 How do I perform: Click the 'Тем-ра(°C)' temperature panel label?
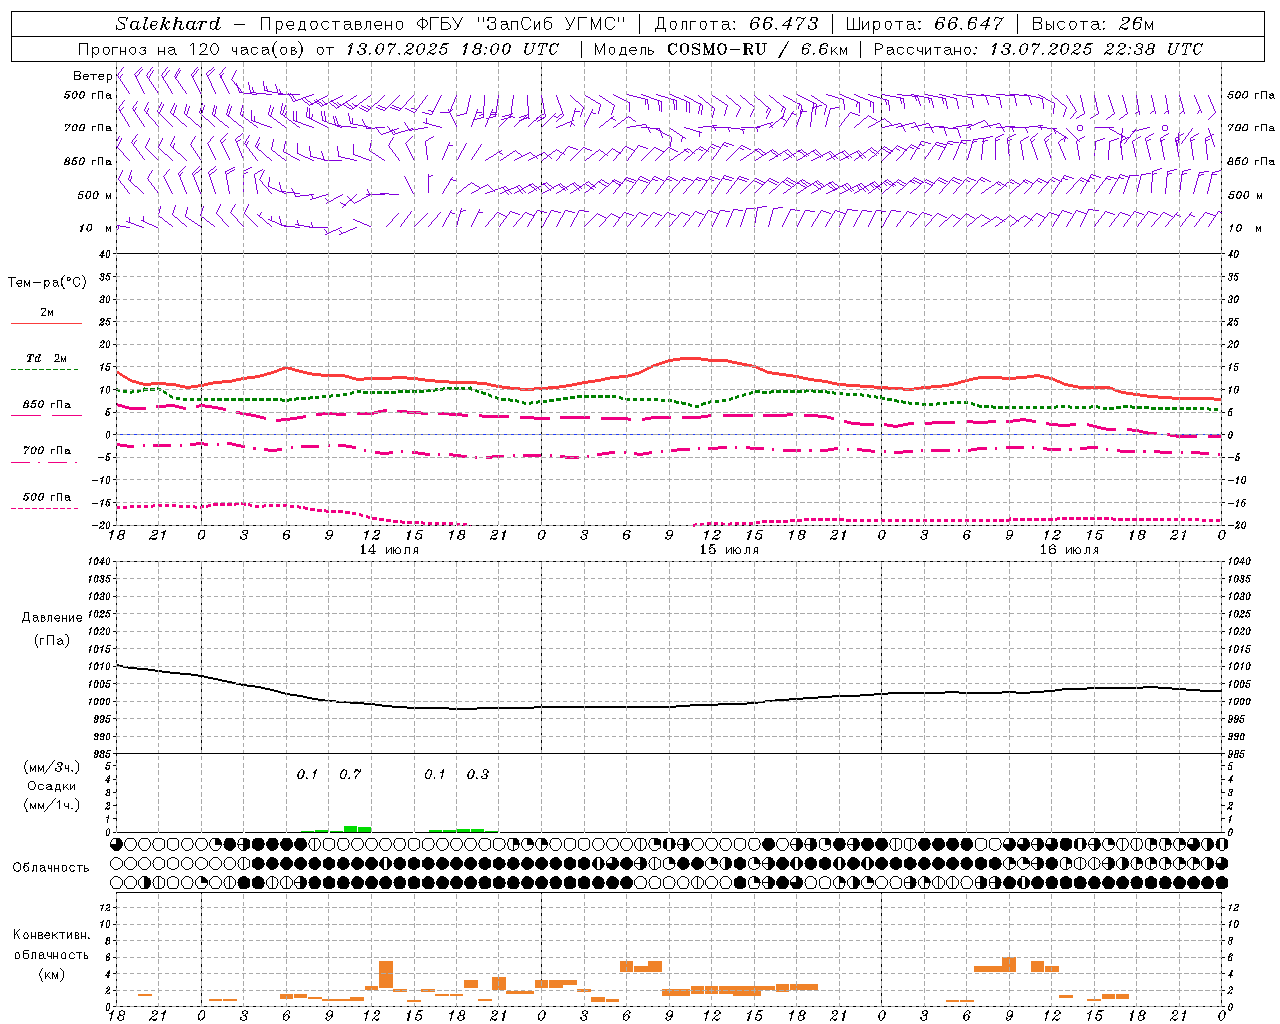pyautogui.click(x=47, y=283)
